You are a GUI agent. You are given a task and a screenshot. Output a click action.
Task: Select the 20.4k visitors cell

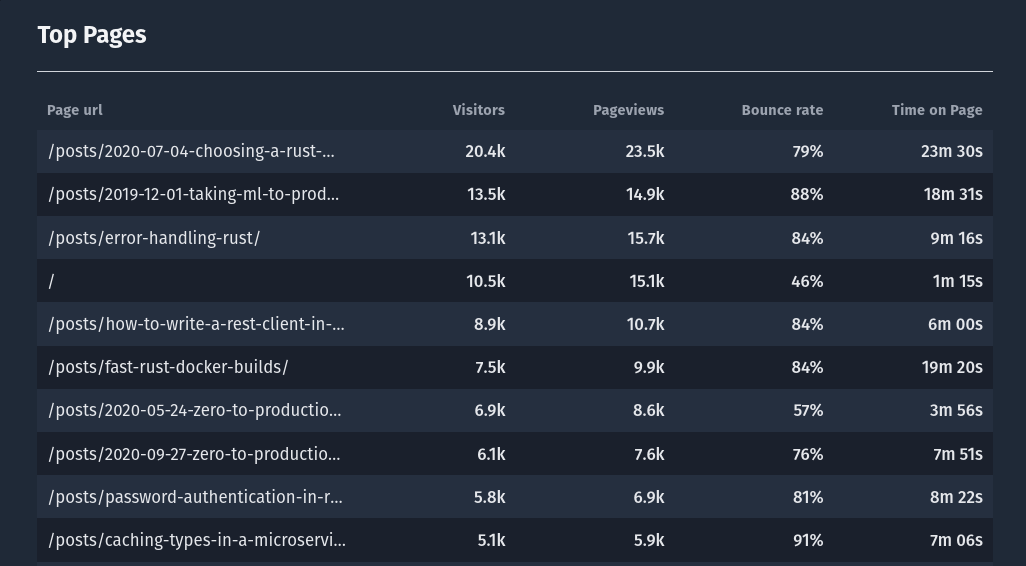(x=485, y=151)
